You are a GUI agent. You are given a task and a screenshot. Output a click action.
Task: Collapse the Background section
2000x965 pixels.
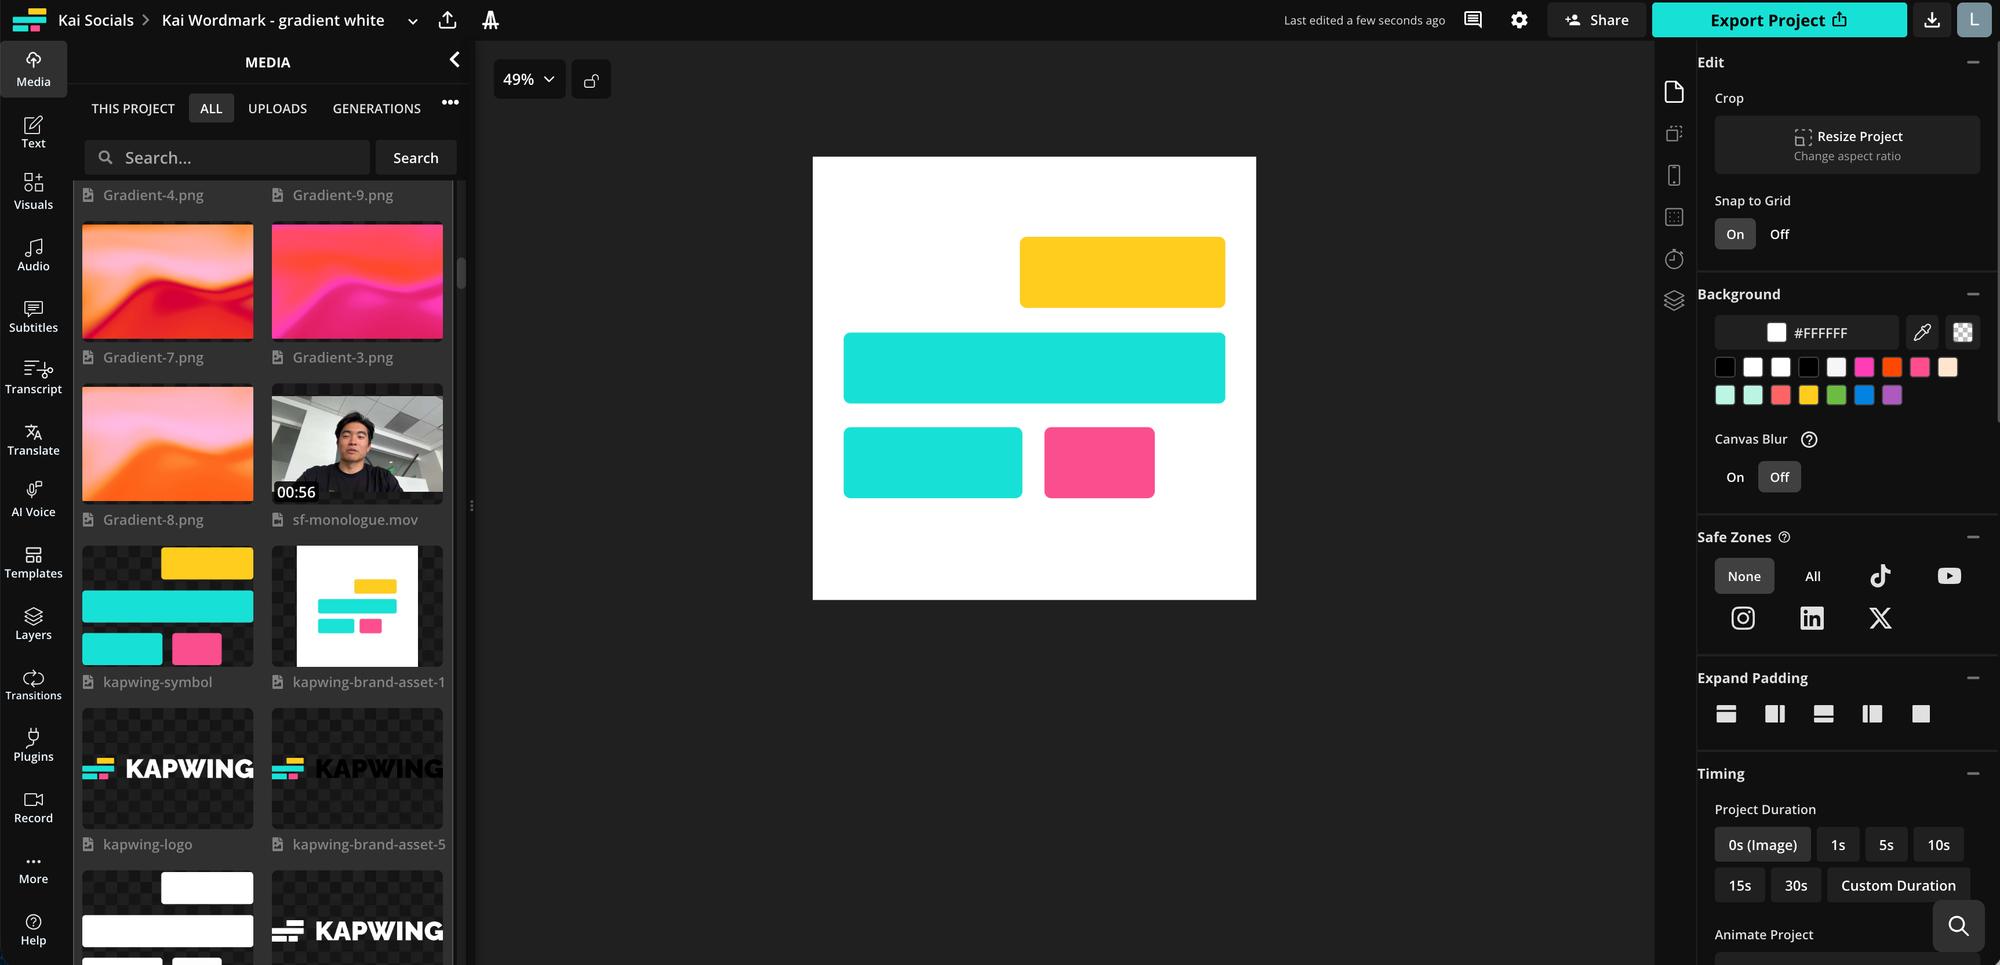pyautogui.click(x=1973, y=294)
